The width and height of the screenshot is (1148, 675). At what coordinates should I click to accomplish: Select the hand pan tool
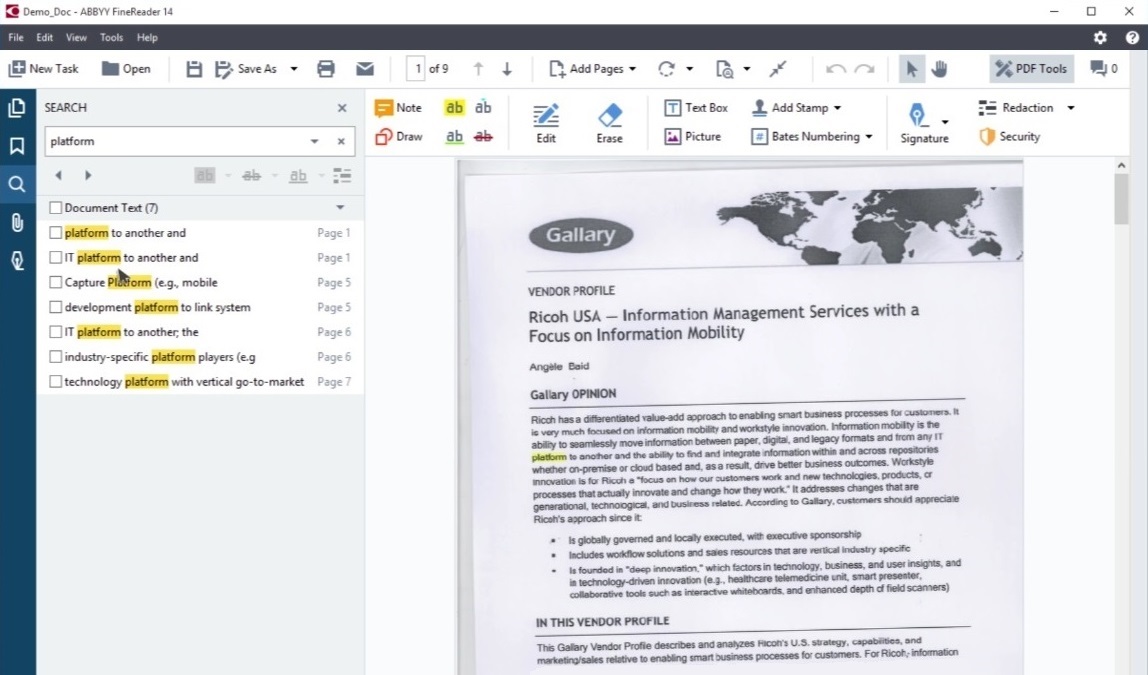tap(939, 69)
